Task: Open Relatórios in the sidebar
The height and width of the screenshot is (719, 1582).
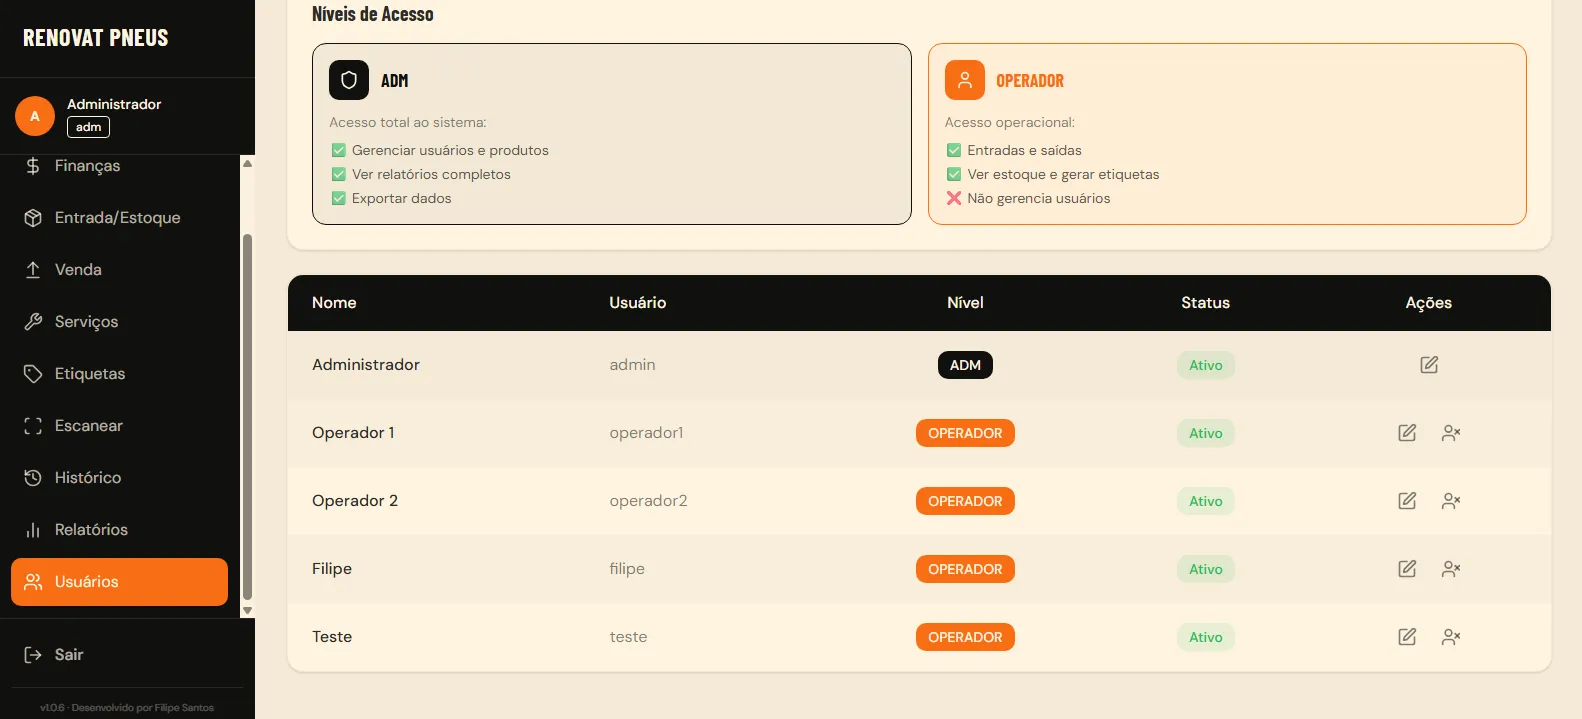Action: (120, 530)
